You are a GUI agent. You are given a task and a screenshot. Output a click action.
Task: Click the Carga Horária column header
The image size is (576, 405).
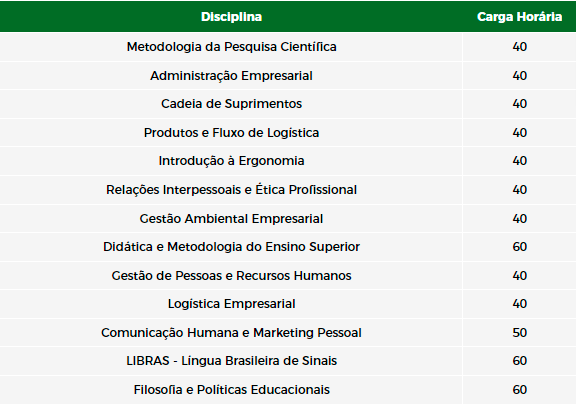[519, 17]
